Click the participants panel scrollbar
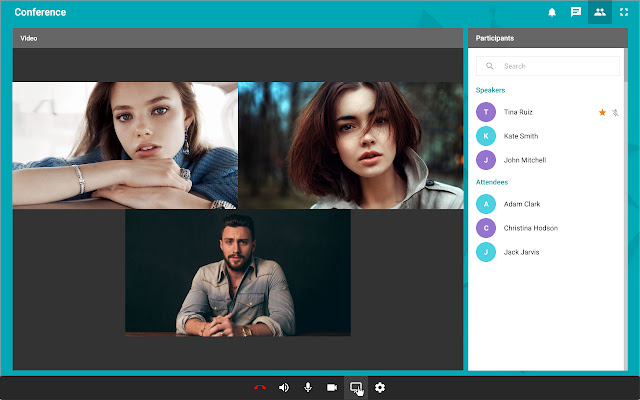This screenshot has width=640, height=400. [x=626, y=65]
